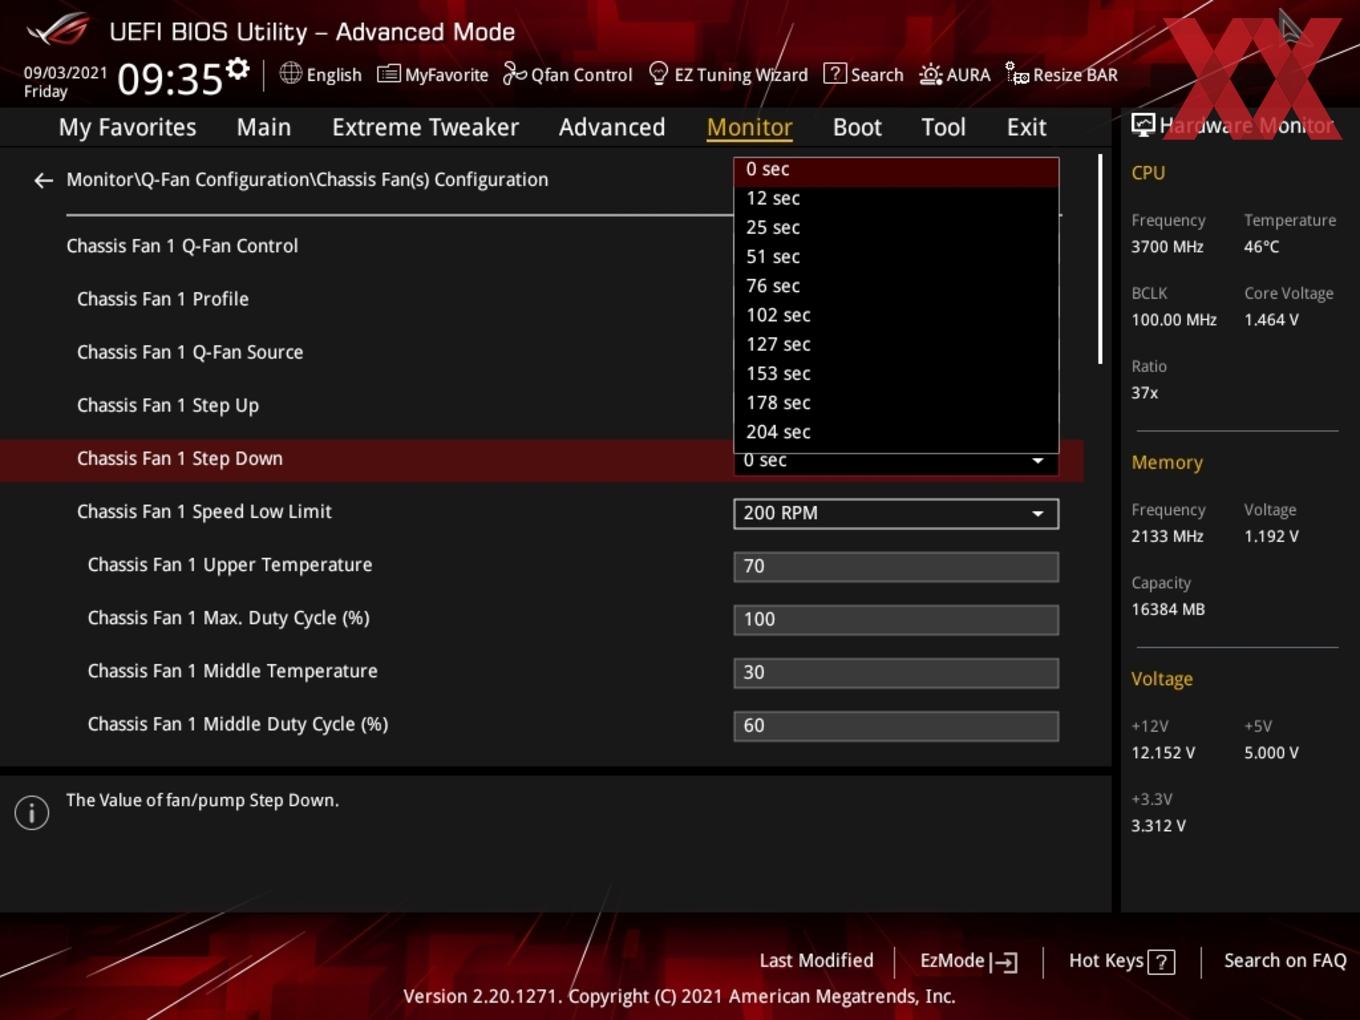Select Chassis Fan 1 Middle Temperature label
This screenshot has width=1360, height=1020.
pos(232,671)
